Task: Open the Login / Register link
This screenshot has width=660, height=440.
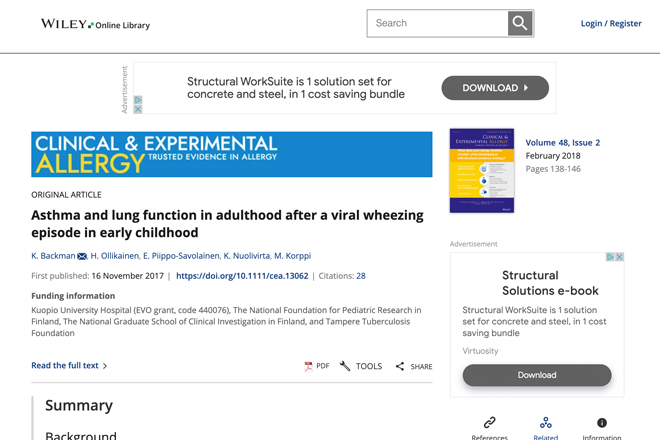Action: click(611, 24)
